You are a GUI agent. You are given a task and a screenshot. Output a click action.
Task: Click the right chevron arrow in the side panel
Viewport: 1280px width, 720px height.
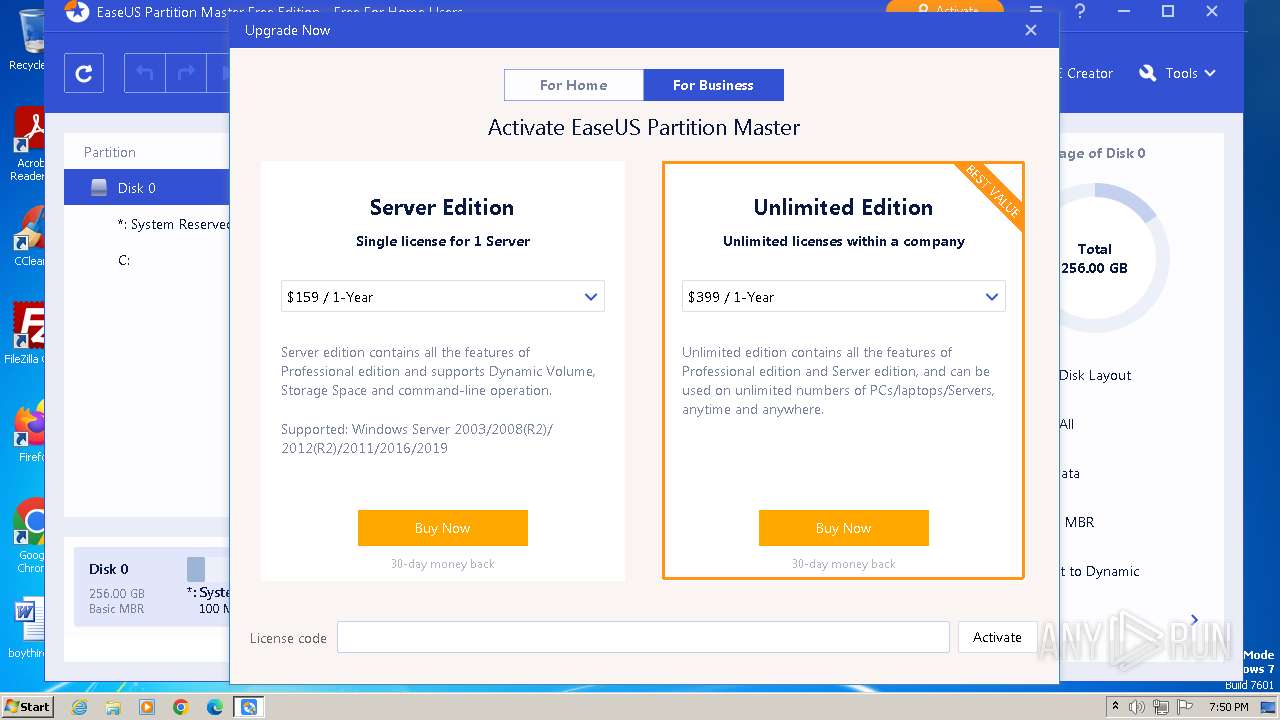coord(1194,620)
